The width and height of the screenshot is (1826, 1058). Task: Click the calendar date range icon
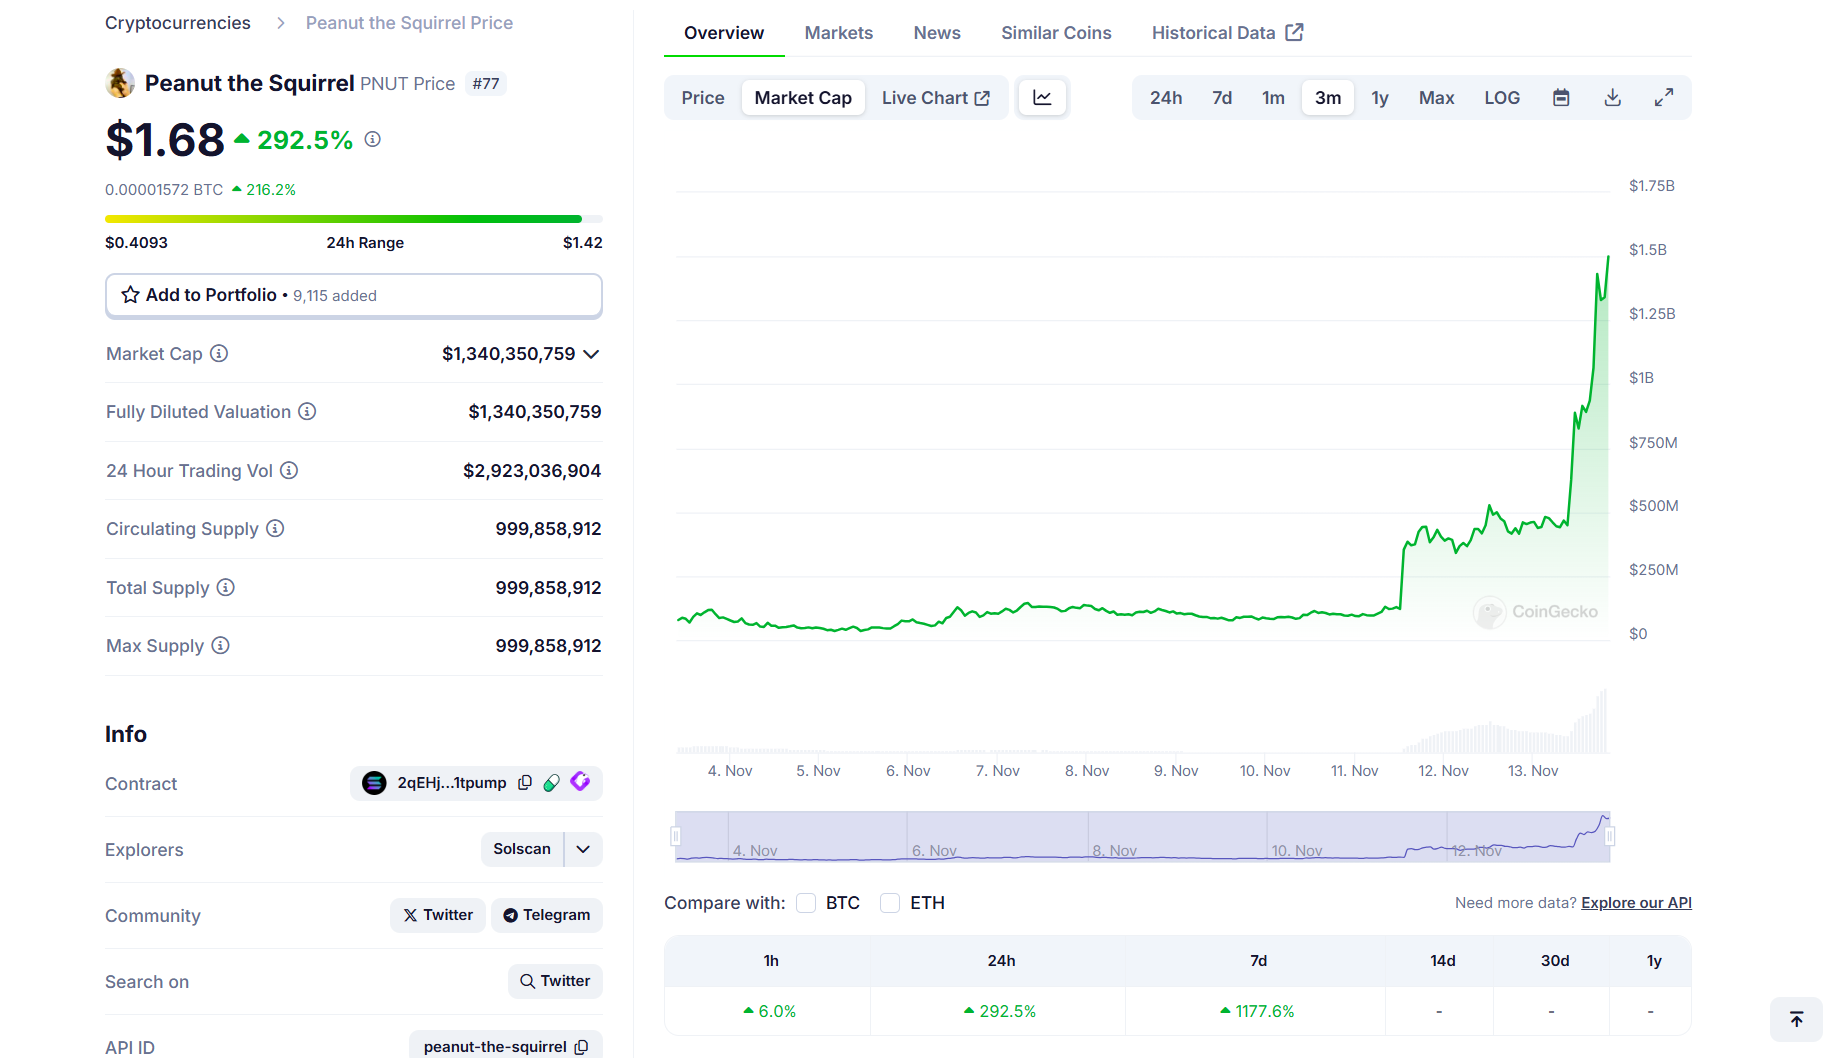pos(1561,98)
